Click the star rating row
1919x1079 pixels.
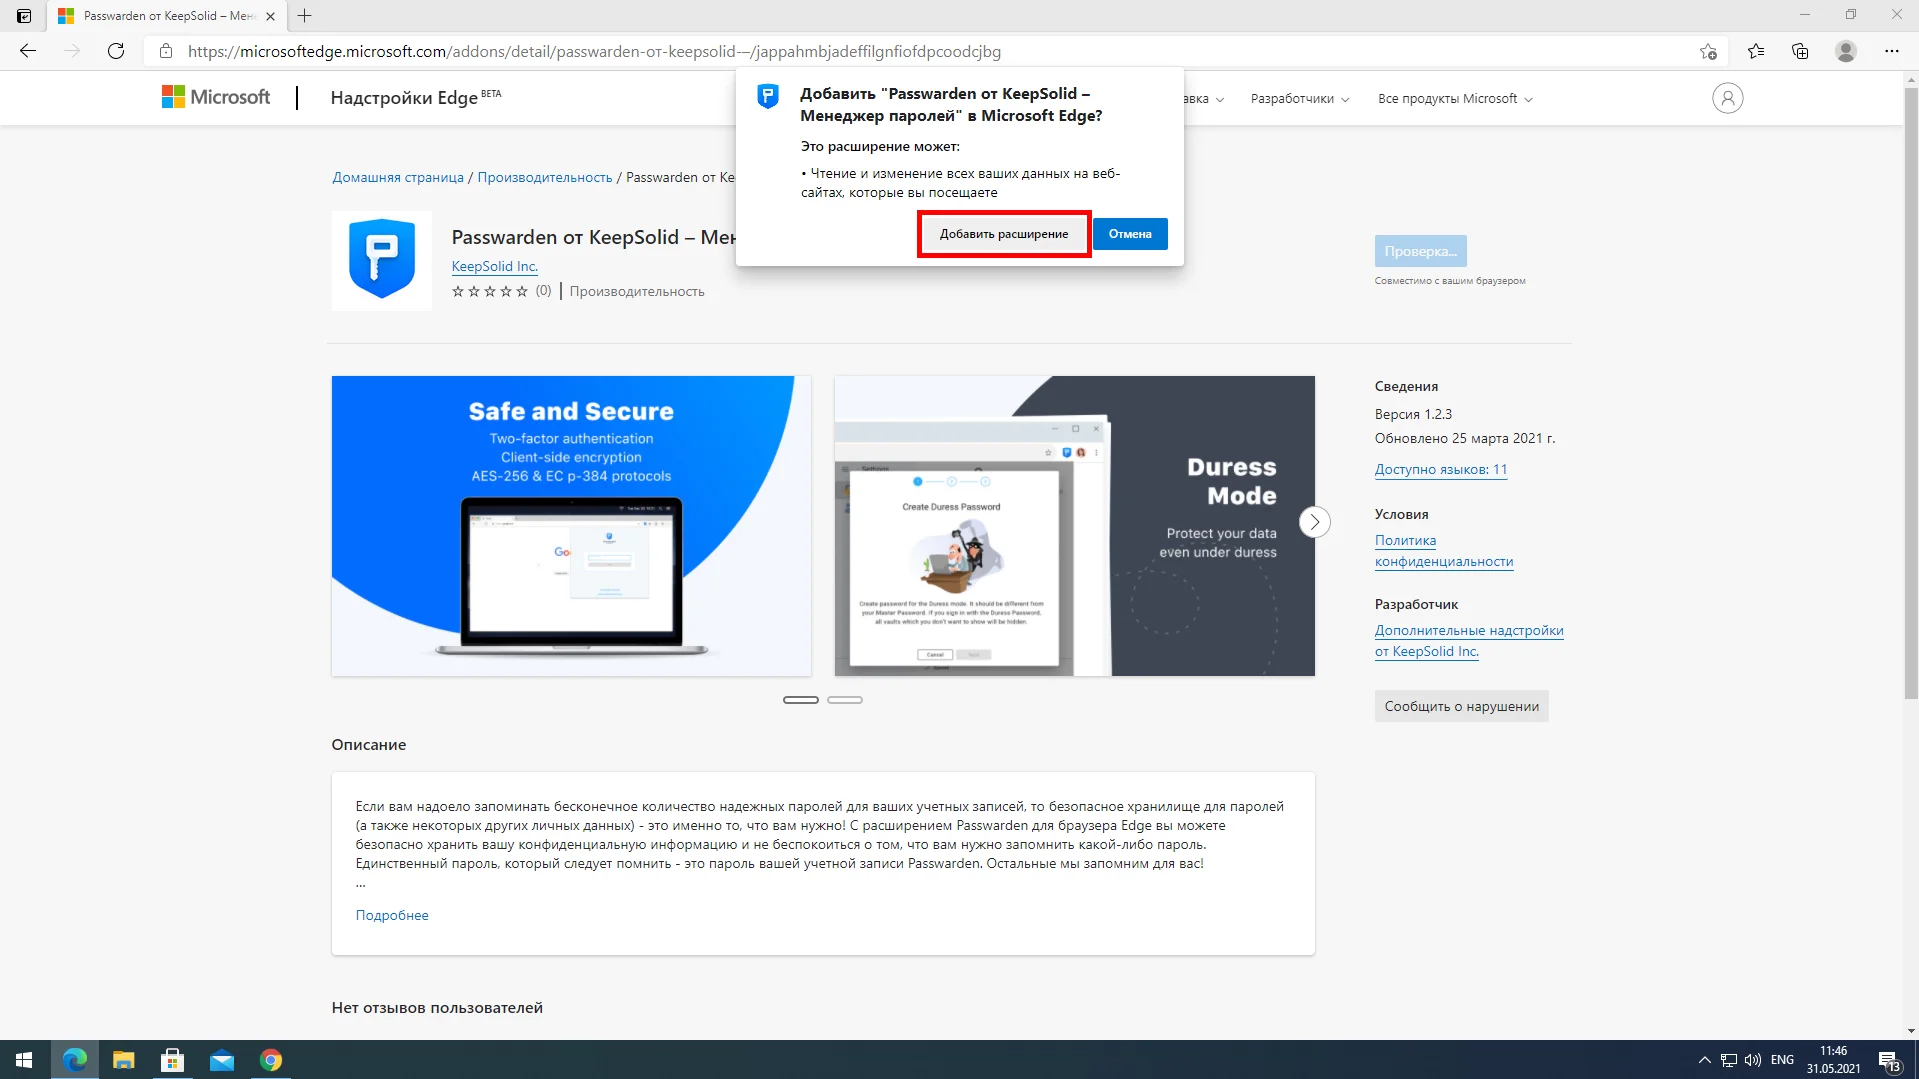tap(490, 291)
